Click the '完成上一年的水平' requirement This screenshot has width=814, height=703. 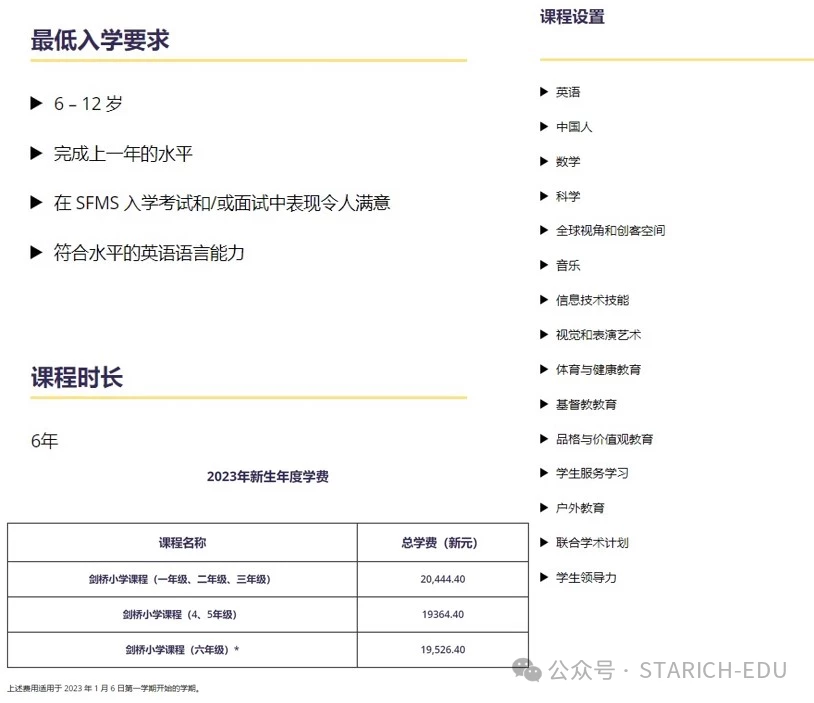(123, 153)
